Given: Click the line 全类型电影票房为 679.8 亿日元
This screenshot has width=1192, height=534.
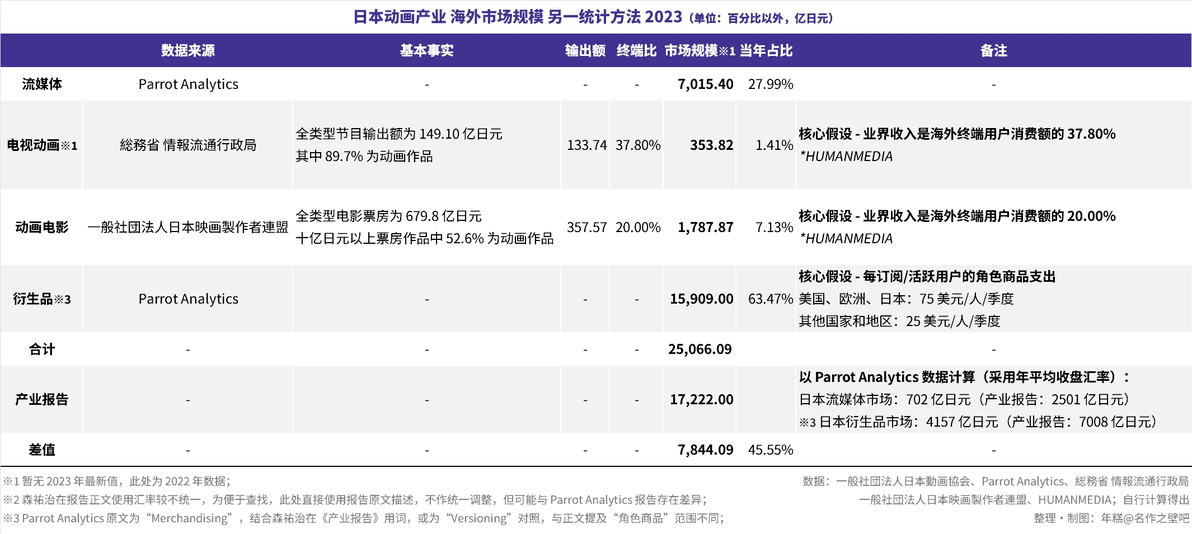Looking at the screenshot, I should [388, 216].
